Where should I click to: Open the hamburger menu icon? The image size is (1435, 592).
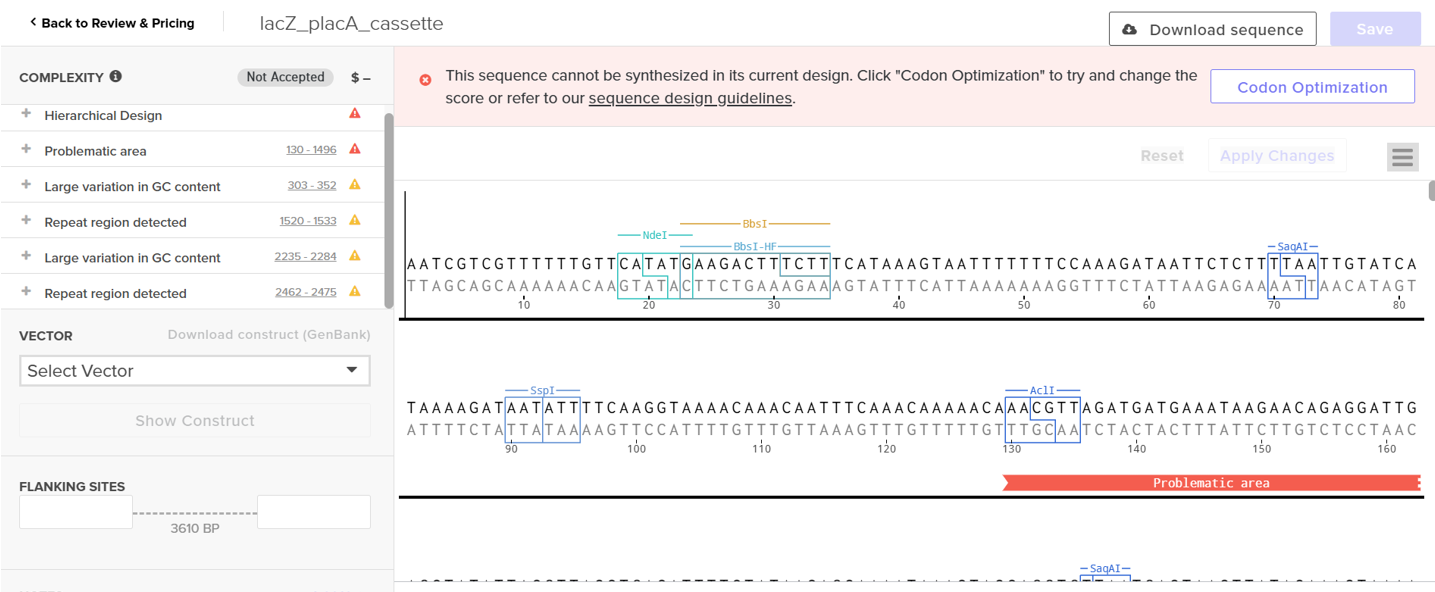pyautogui.click(x=1402, y=157)
